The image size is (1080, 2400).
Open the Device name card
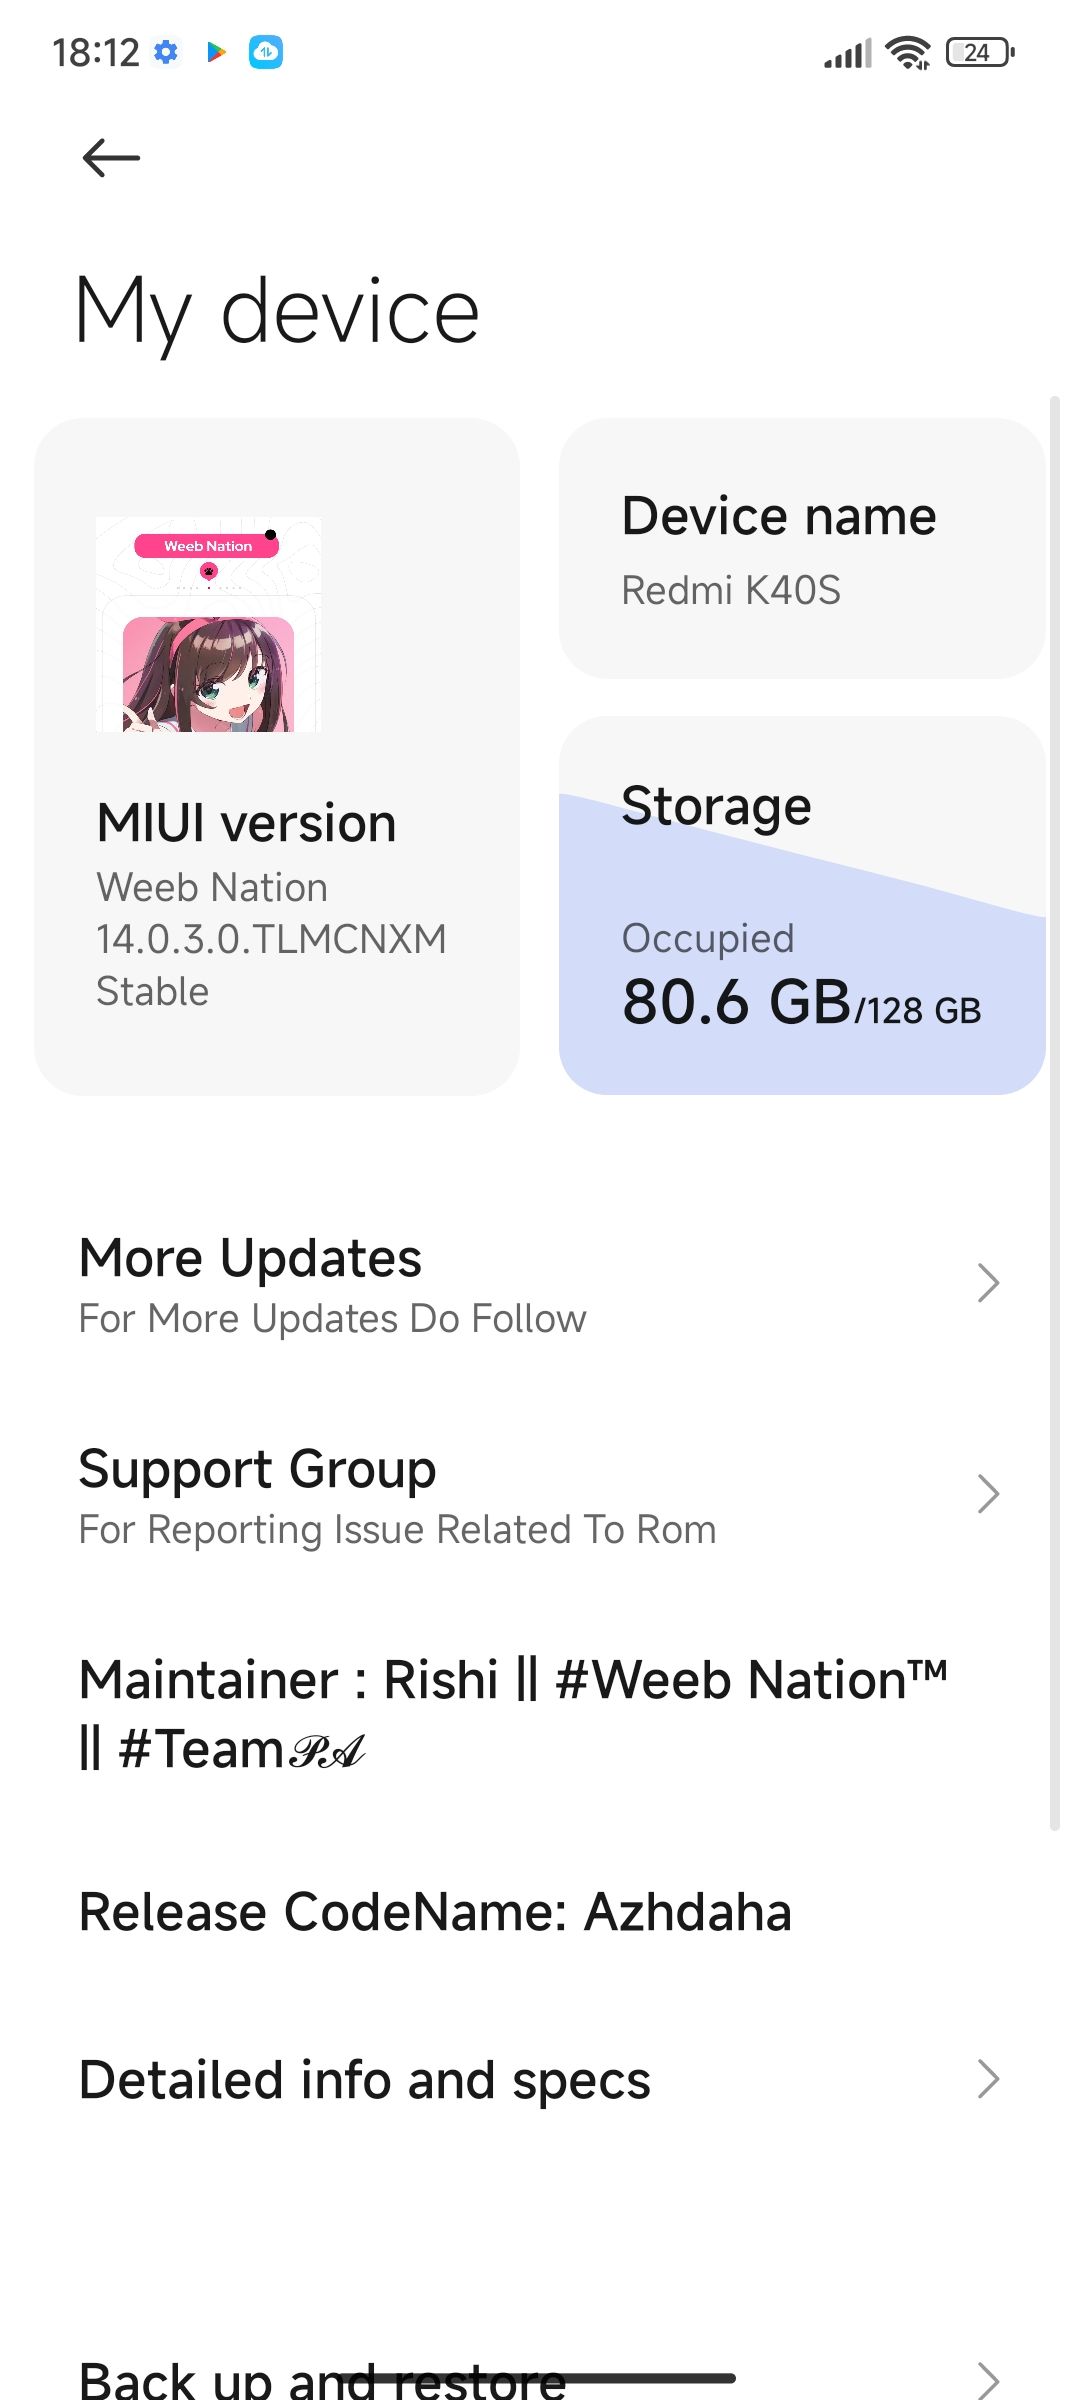pos(802,549)
